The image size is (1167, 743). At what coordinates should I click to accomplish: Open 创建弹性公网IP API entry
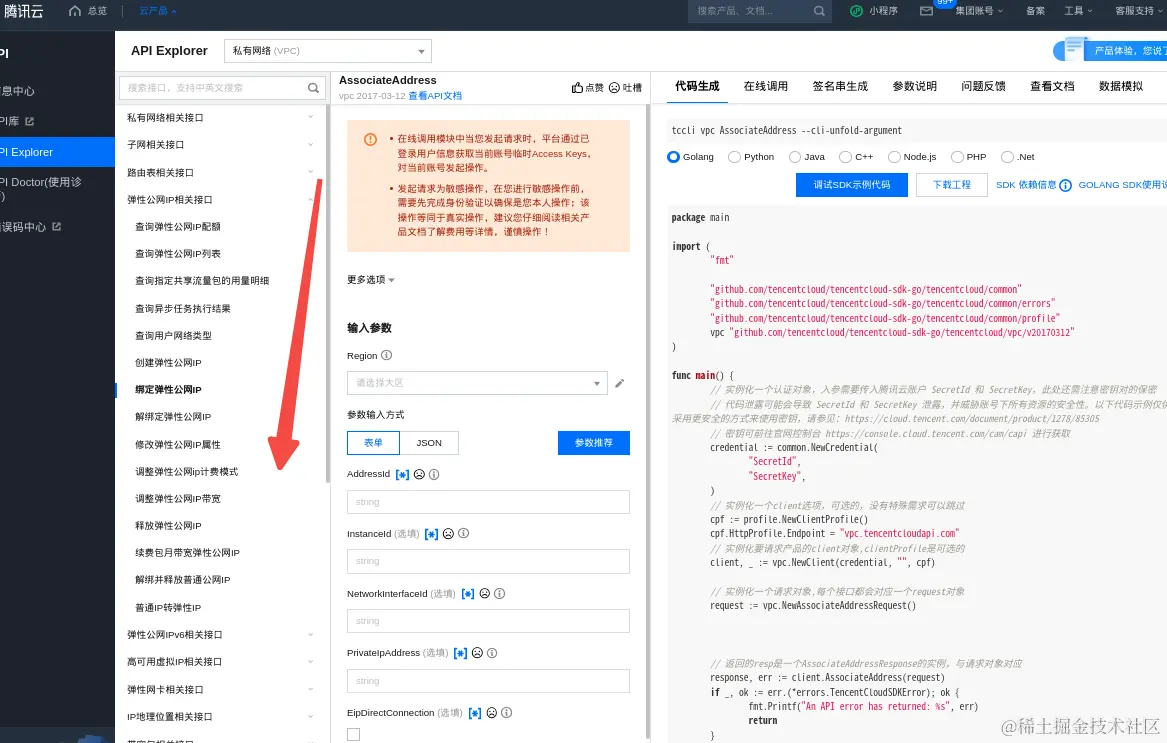(168, 363)
